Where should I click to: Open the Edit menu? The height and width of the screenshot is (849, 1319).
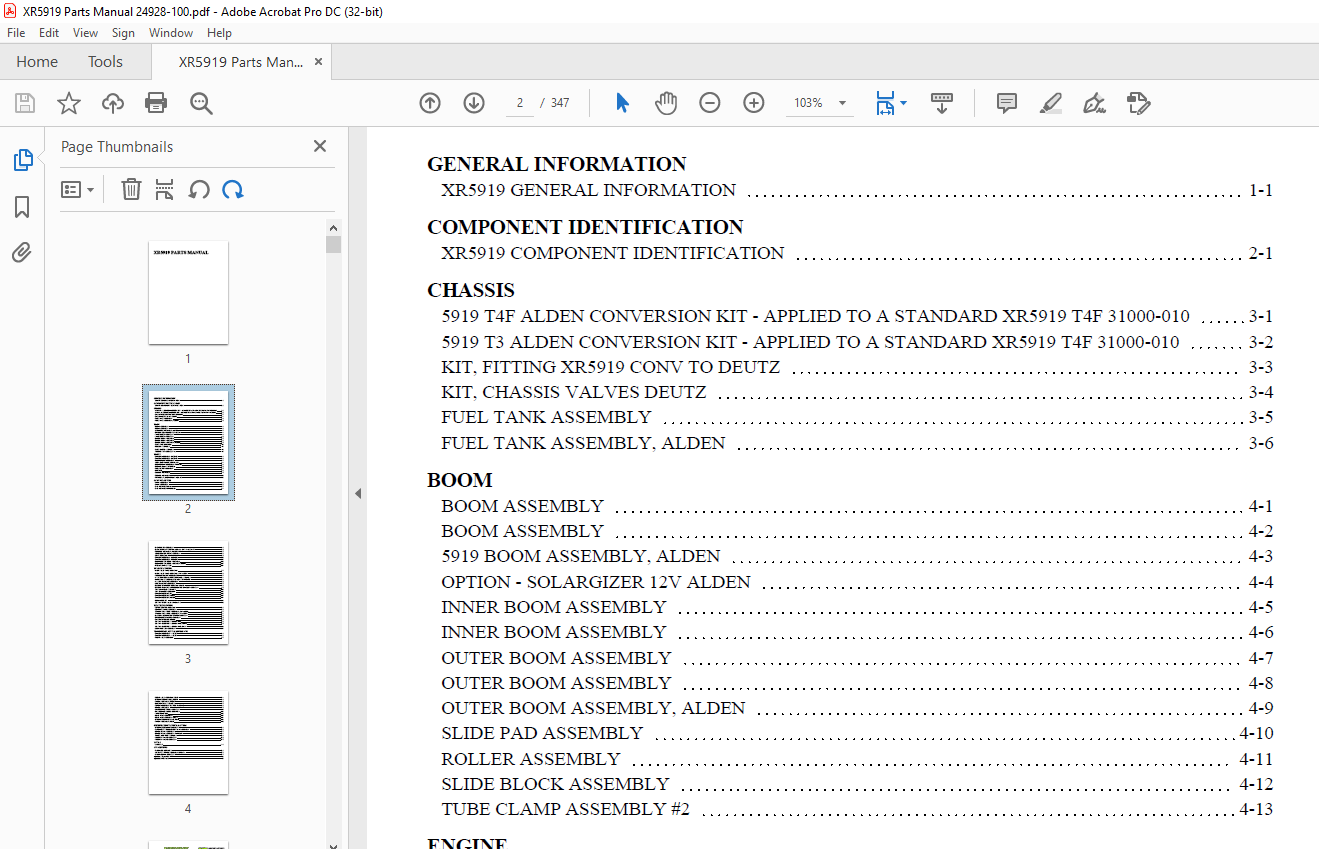pyautogui.click(x=49, y=33)
